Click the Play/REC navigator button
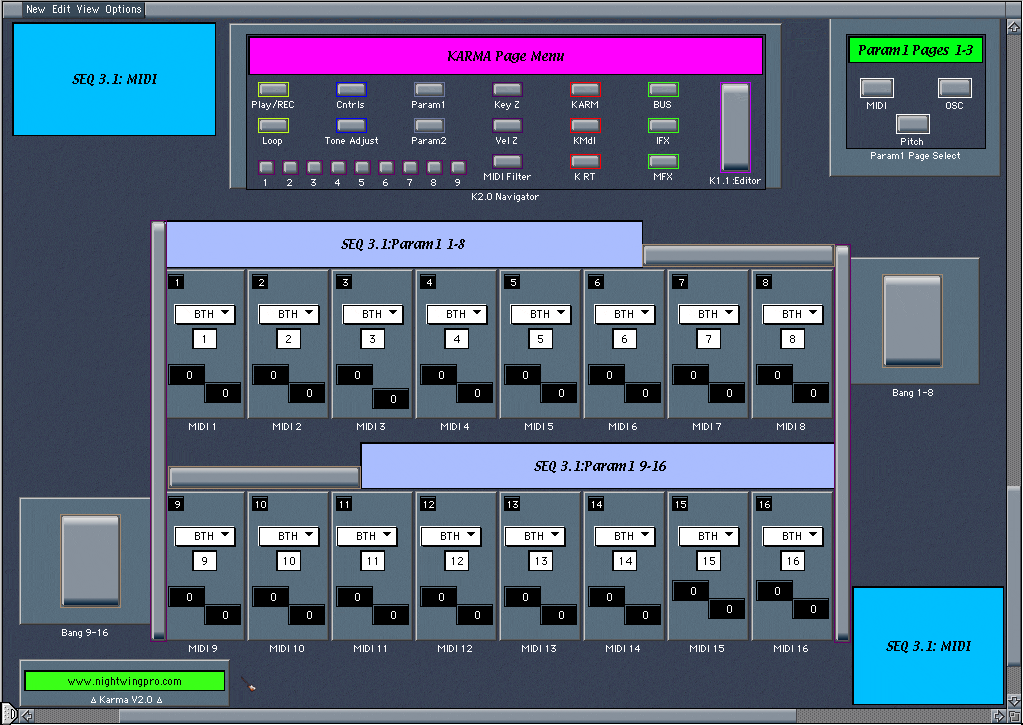1023x725 pixels. point(273,90)
